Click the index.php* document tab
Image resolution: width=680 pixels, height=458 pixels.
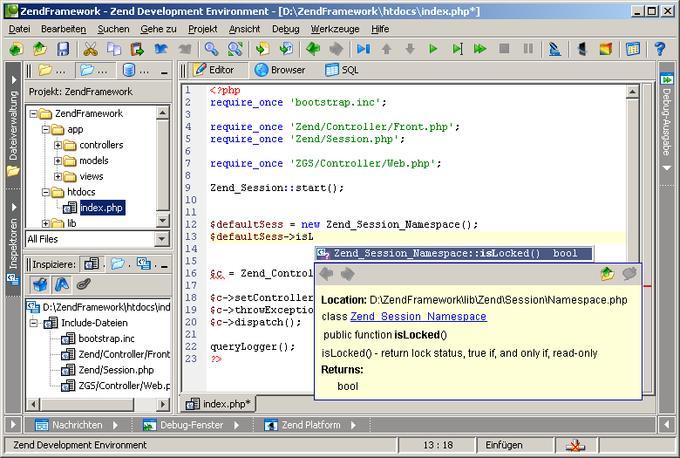[x=218, y=404]
